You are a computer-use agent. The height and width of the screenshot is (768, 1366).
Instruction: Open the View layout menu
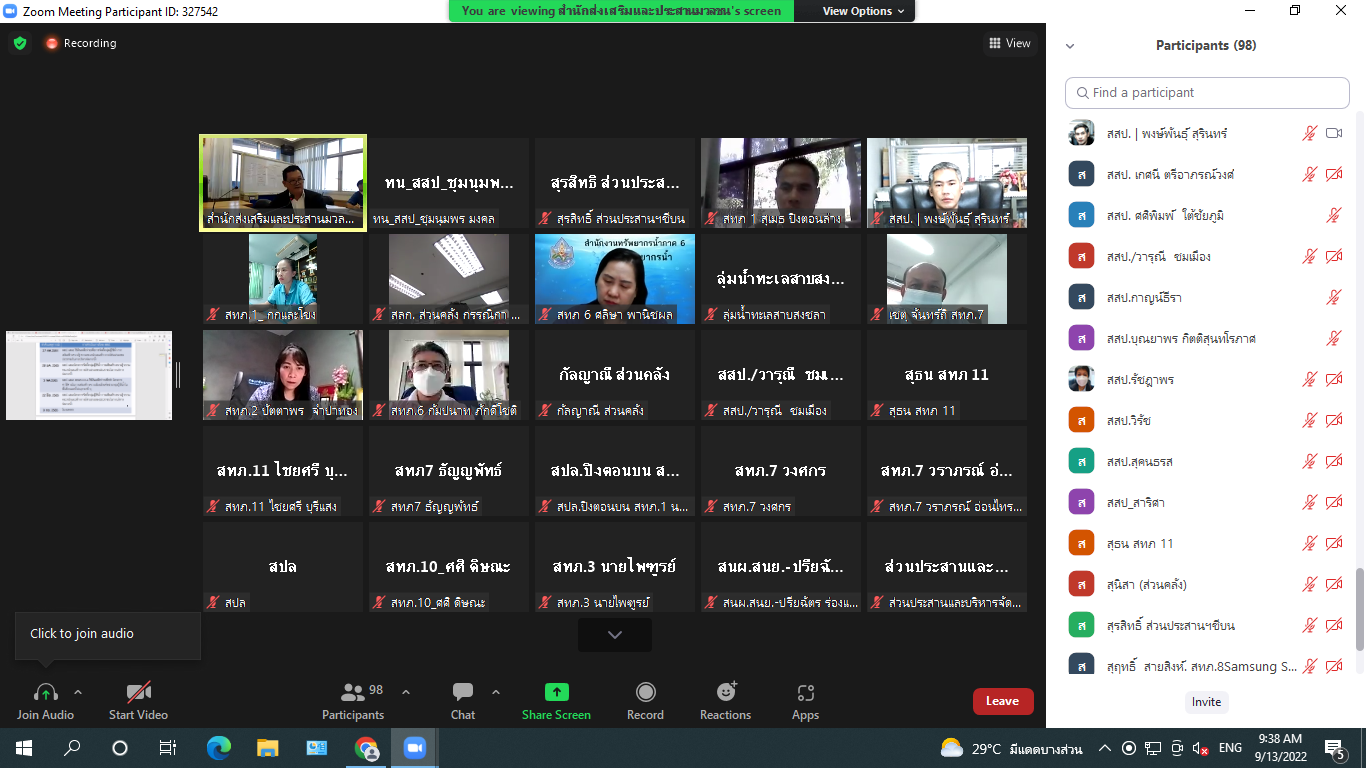click(x=1009, y=43)
